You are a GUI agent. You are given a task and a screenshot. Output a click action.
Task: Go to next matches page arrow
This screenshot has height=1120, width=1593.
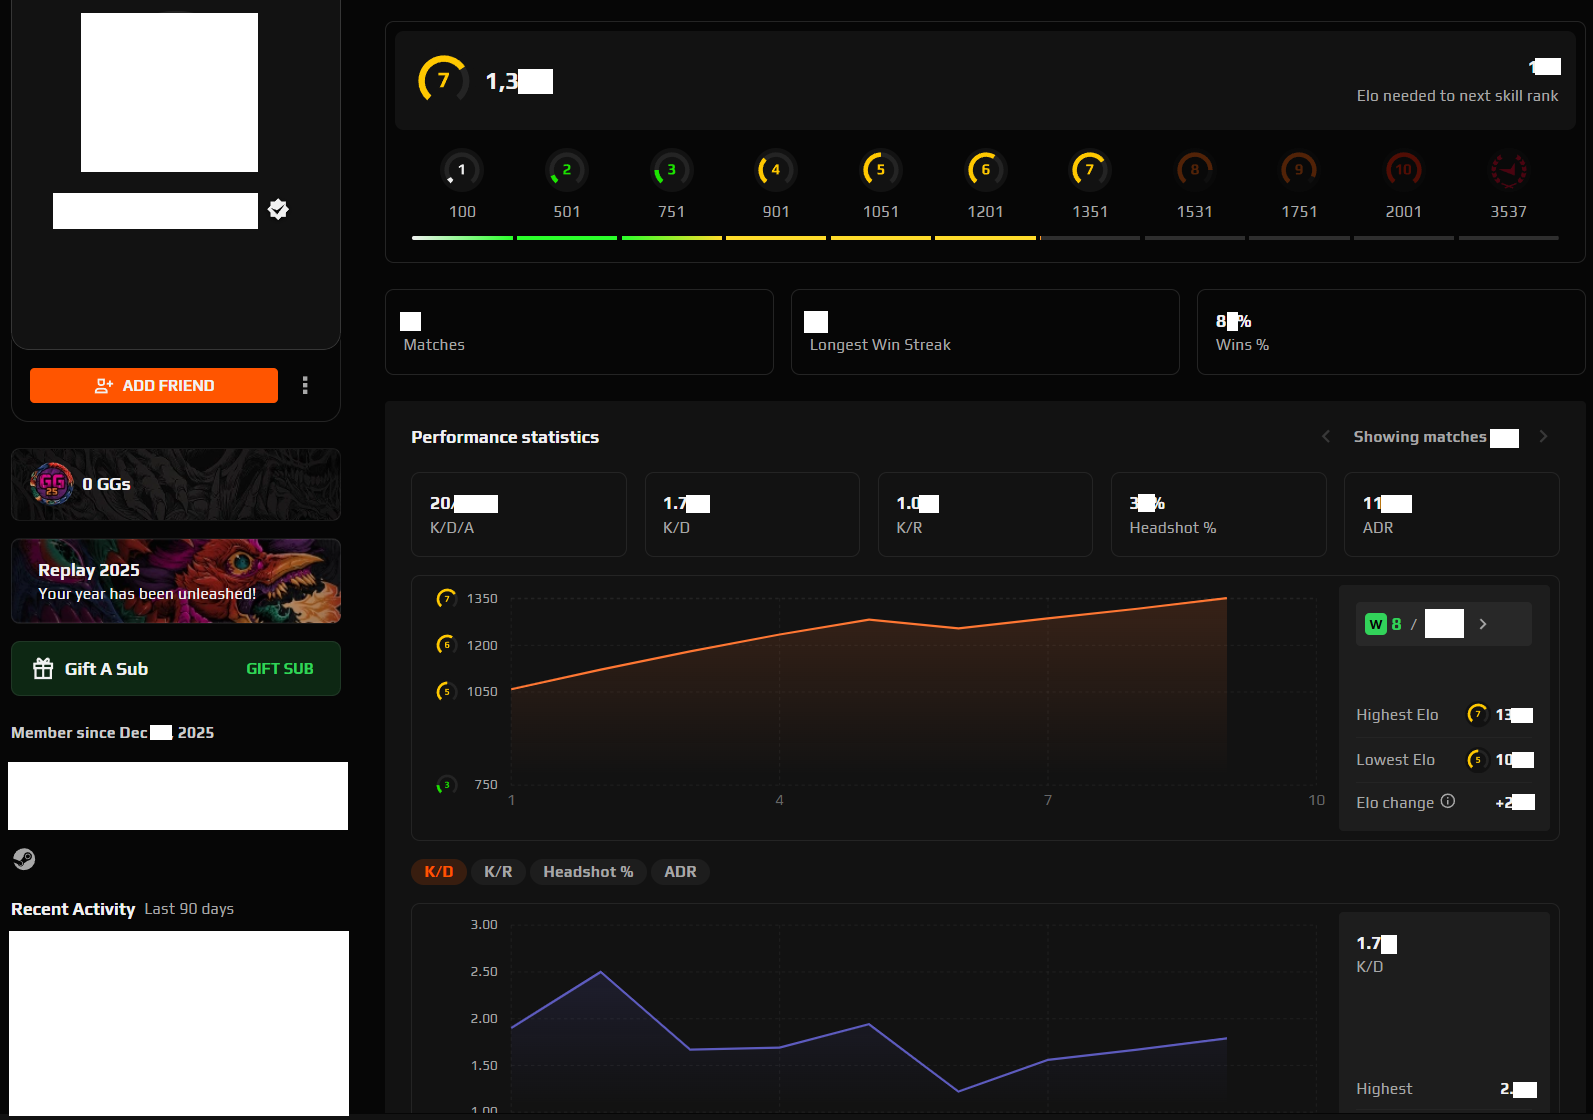[x=1543, y=437]
